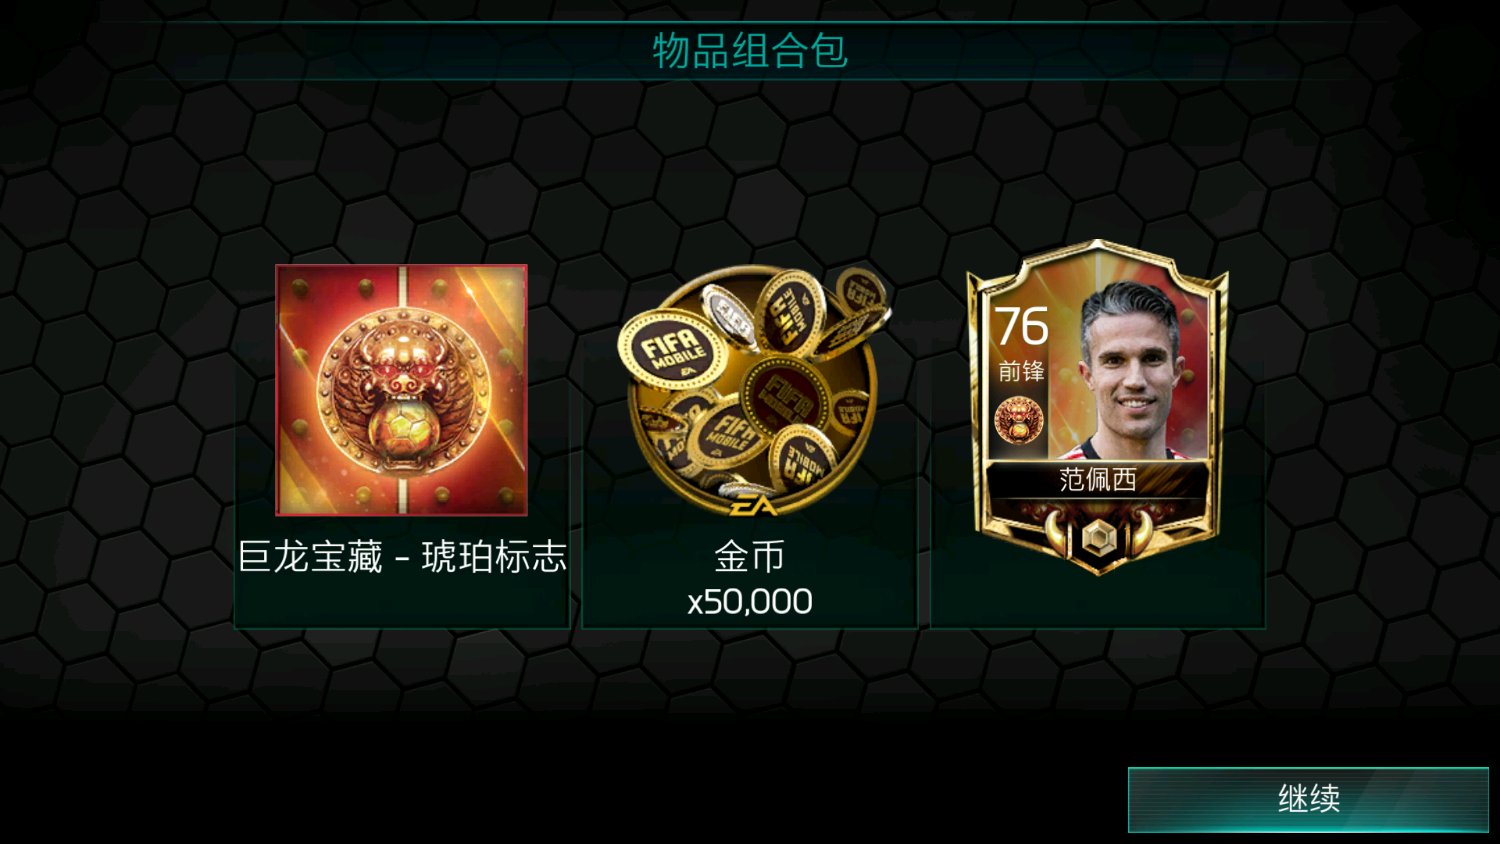Tap the 巨龙宝藏 - 琥珀标志 label text
This screenshot has width=1500, height=844.
tap(402, 557)
